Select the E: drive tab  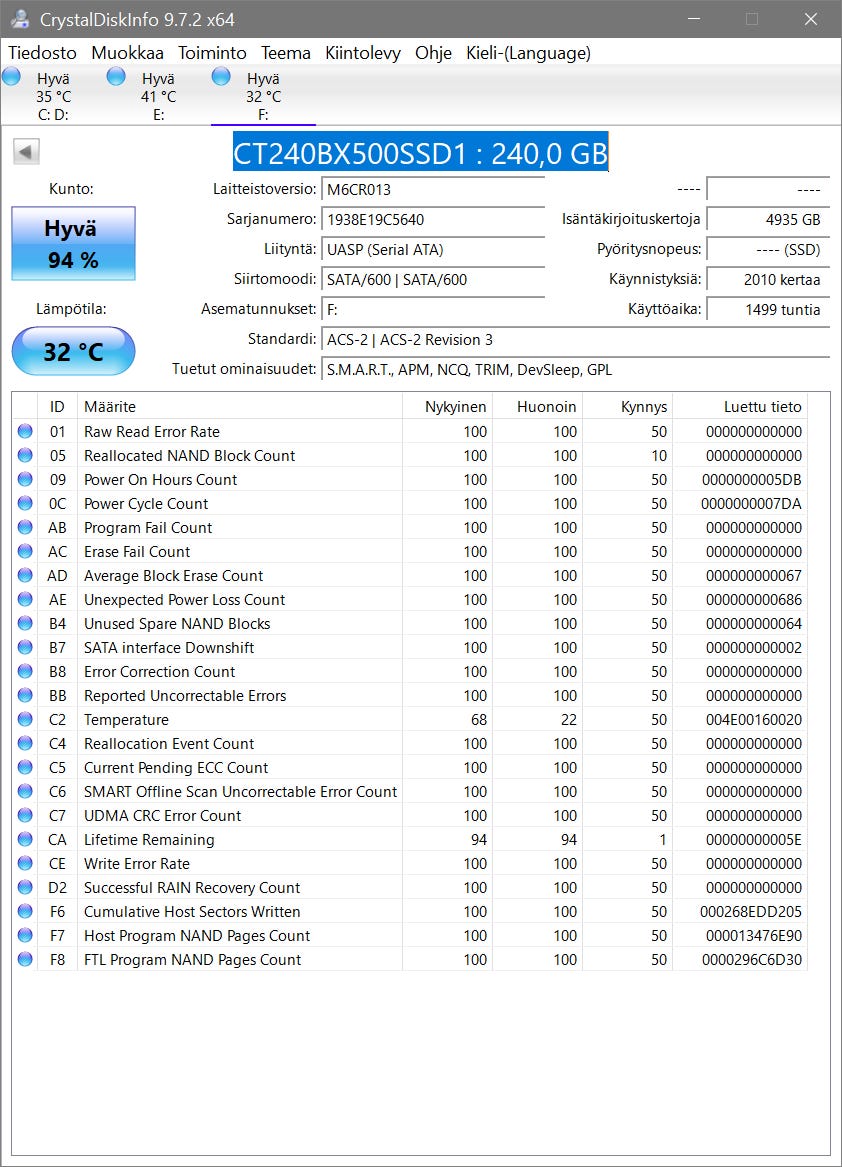[x=158, y=96]
